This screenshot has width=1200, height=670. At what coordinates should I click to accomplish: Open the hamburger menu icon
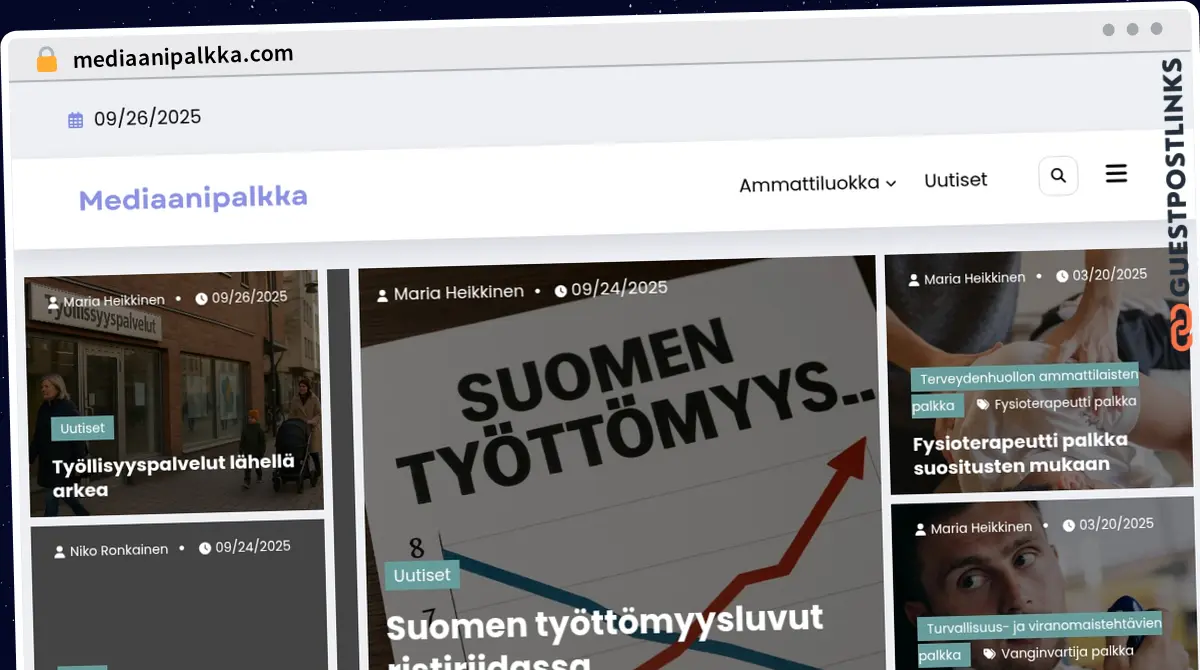tap(1116, 173)
